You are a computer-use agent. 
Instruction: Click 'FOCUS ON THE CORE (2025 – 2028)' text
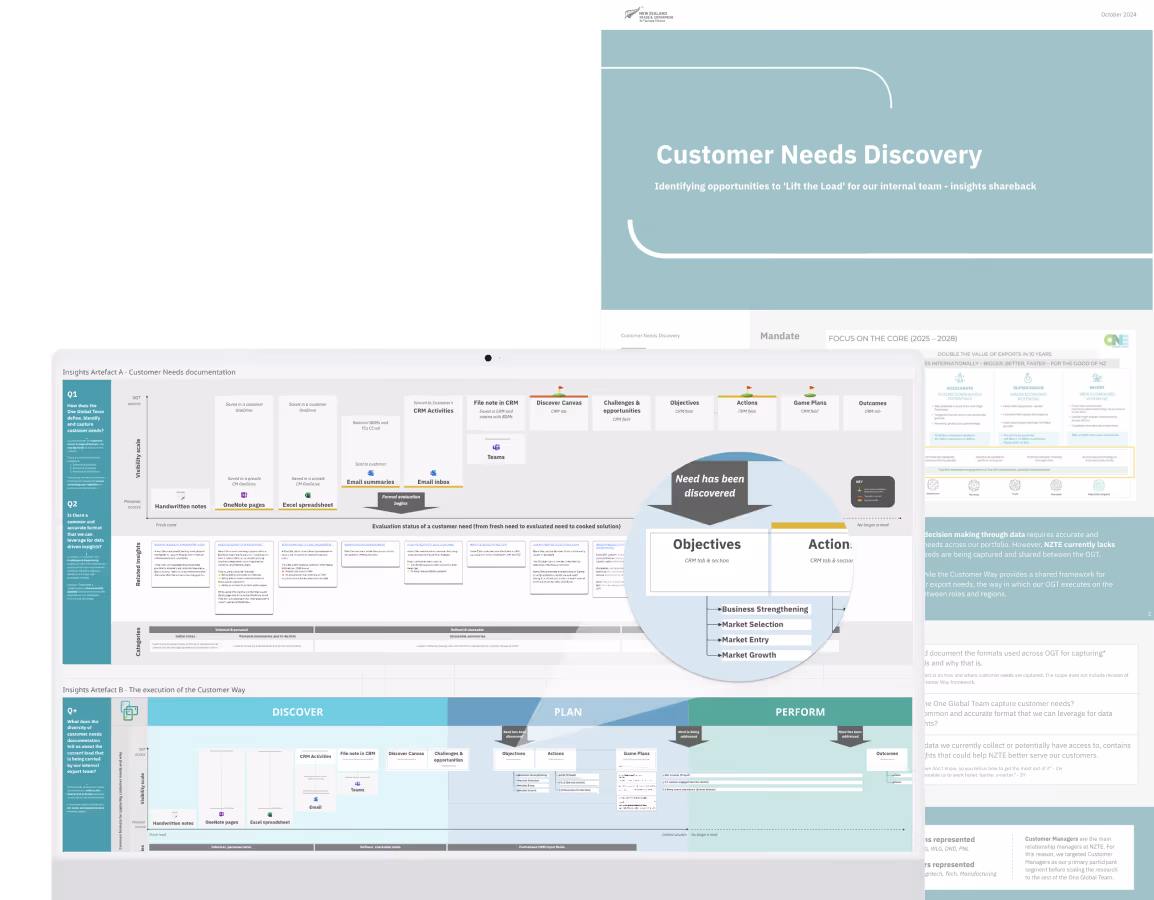pyautogui.click(x=893, y=339)
